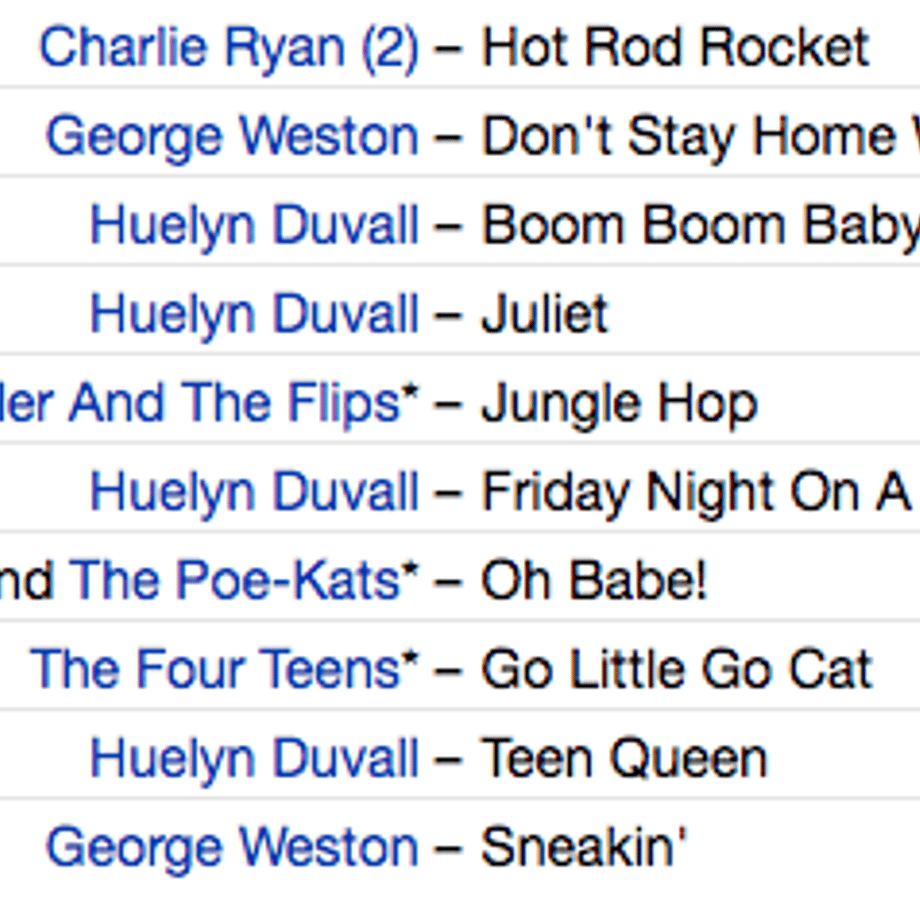Open the 'And The Flips*' artist link
The image size is (920, 920).
pos(209,404)
